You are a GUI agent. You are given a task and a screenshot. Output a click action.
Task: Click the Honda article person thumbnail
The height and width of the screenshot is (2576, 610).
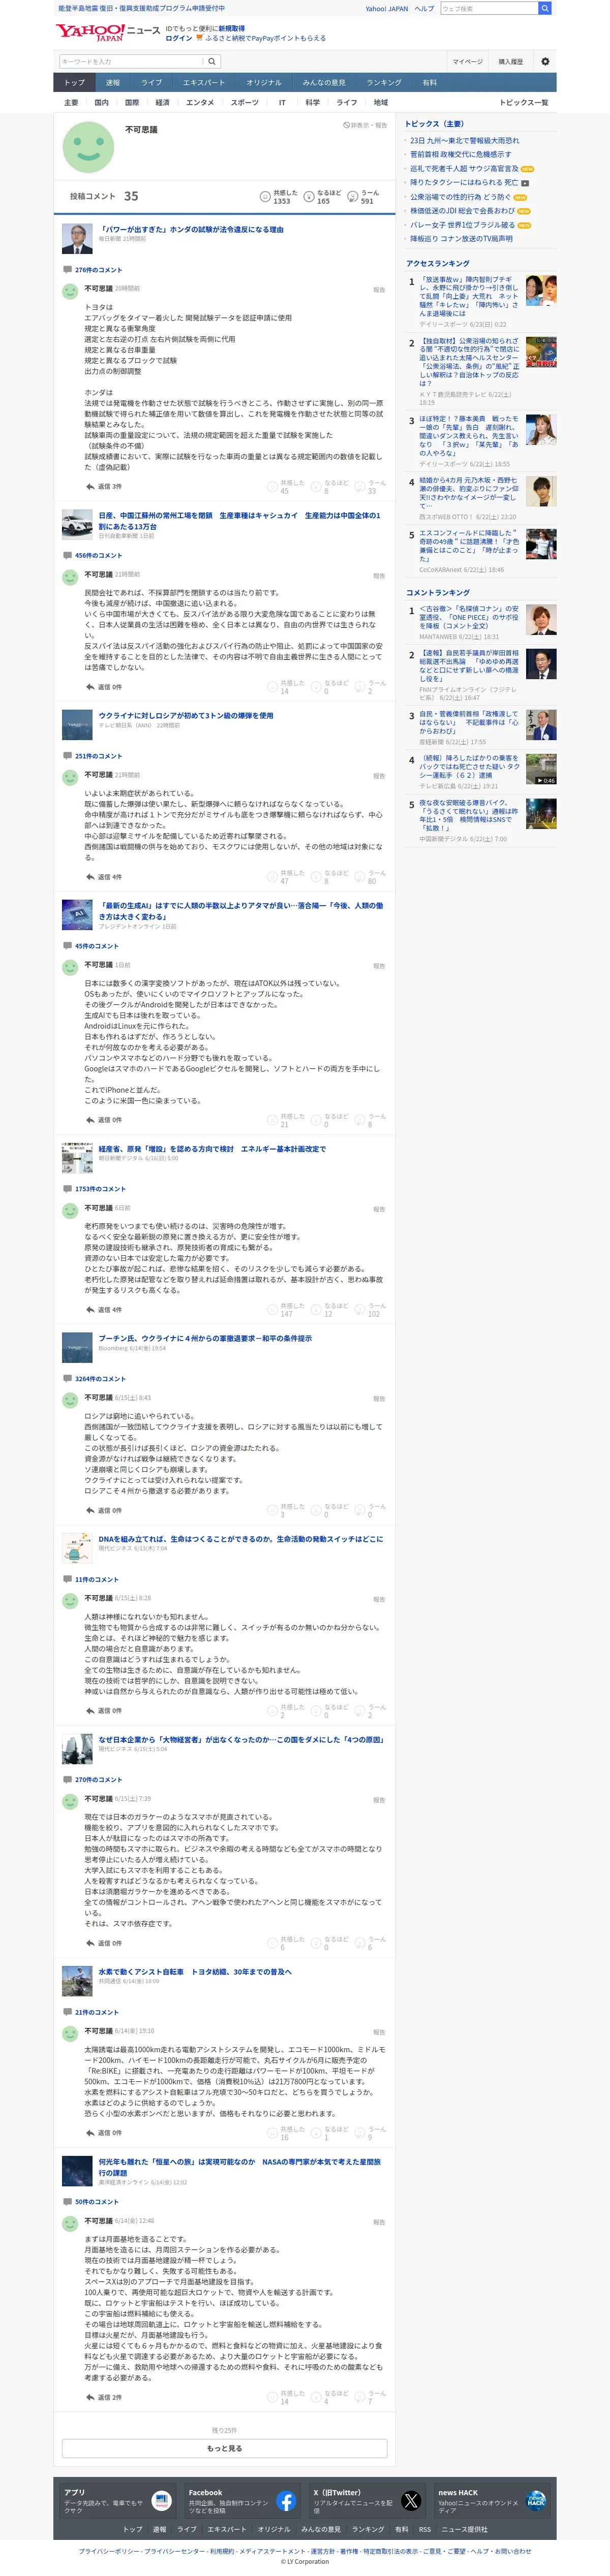coord(77,238)
